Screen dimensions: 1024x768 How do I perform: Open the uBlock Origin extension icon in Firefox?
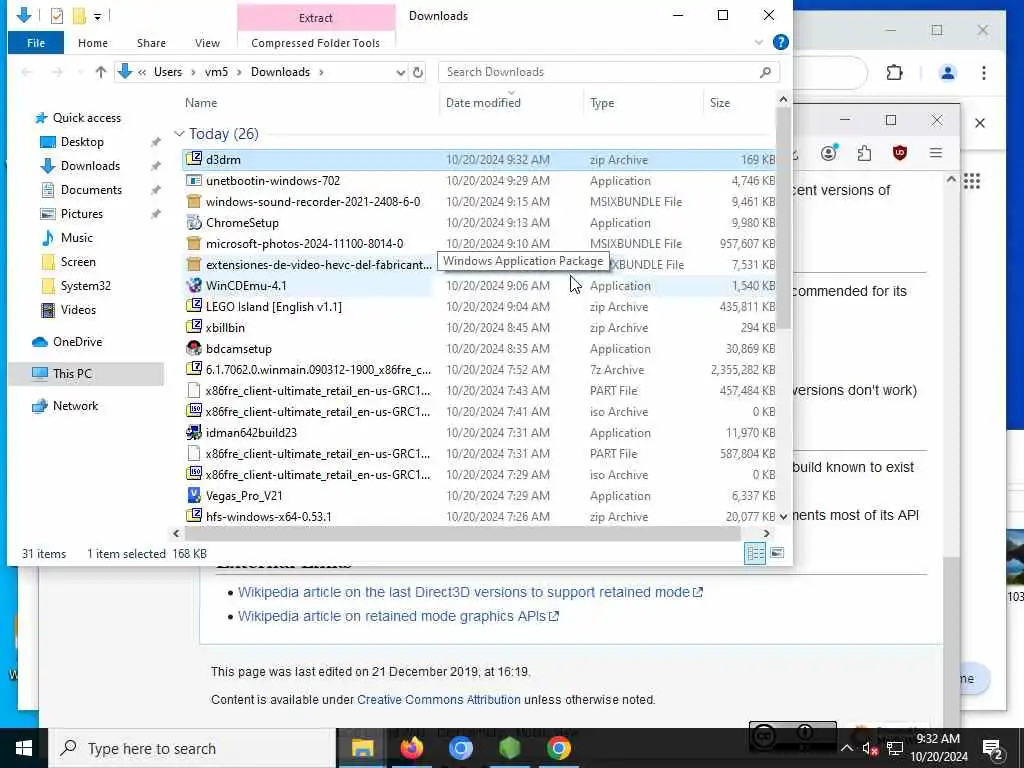pyautogui.click(x=900, y=153)
